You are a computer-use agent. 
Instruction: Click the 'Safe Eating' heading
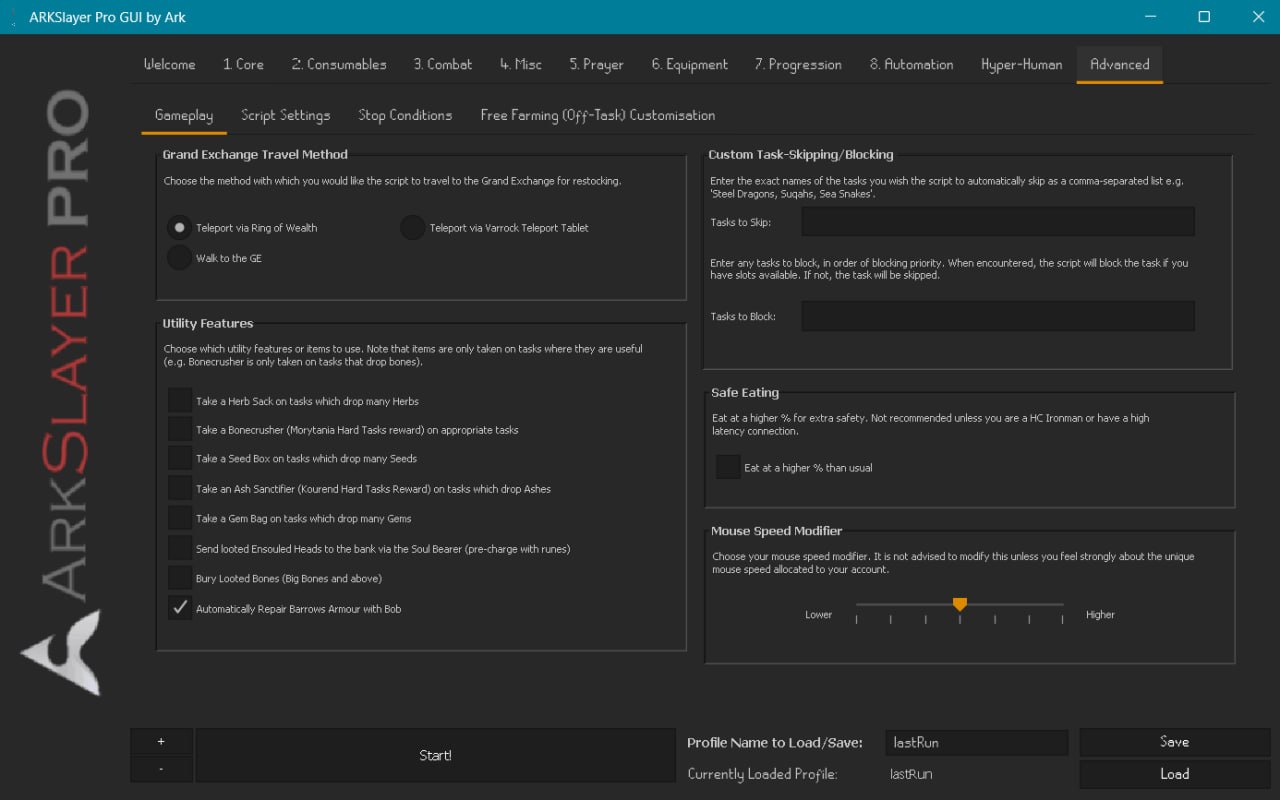coord(745,393)
